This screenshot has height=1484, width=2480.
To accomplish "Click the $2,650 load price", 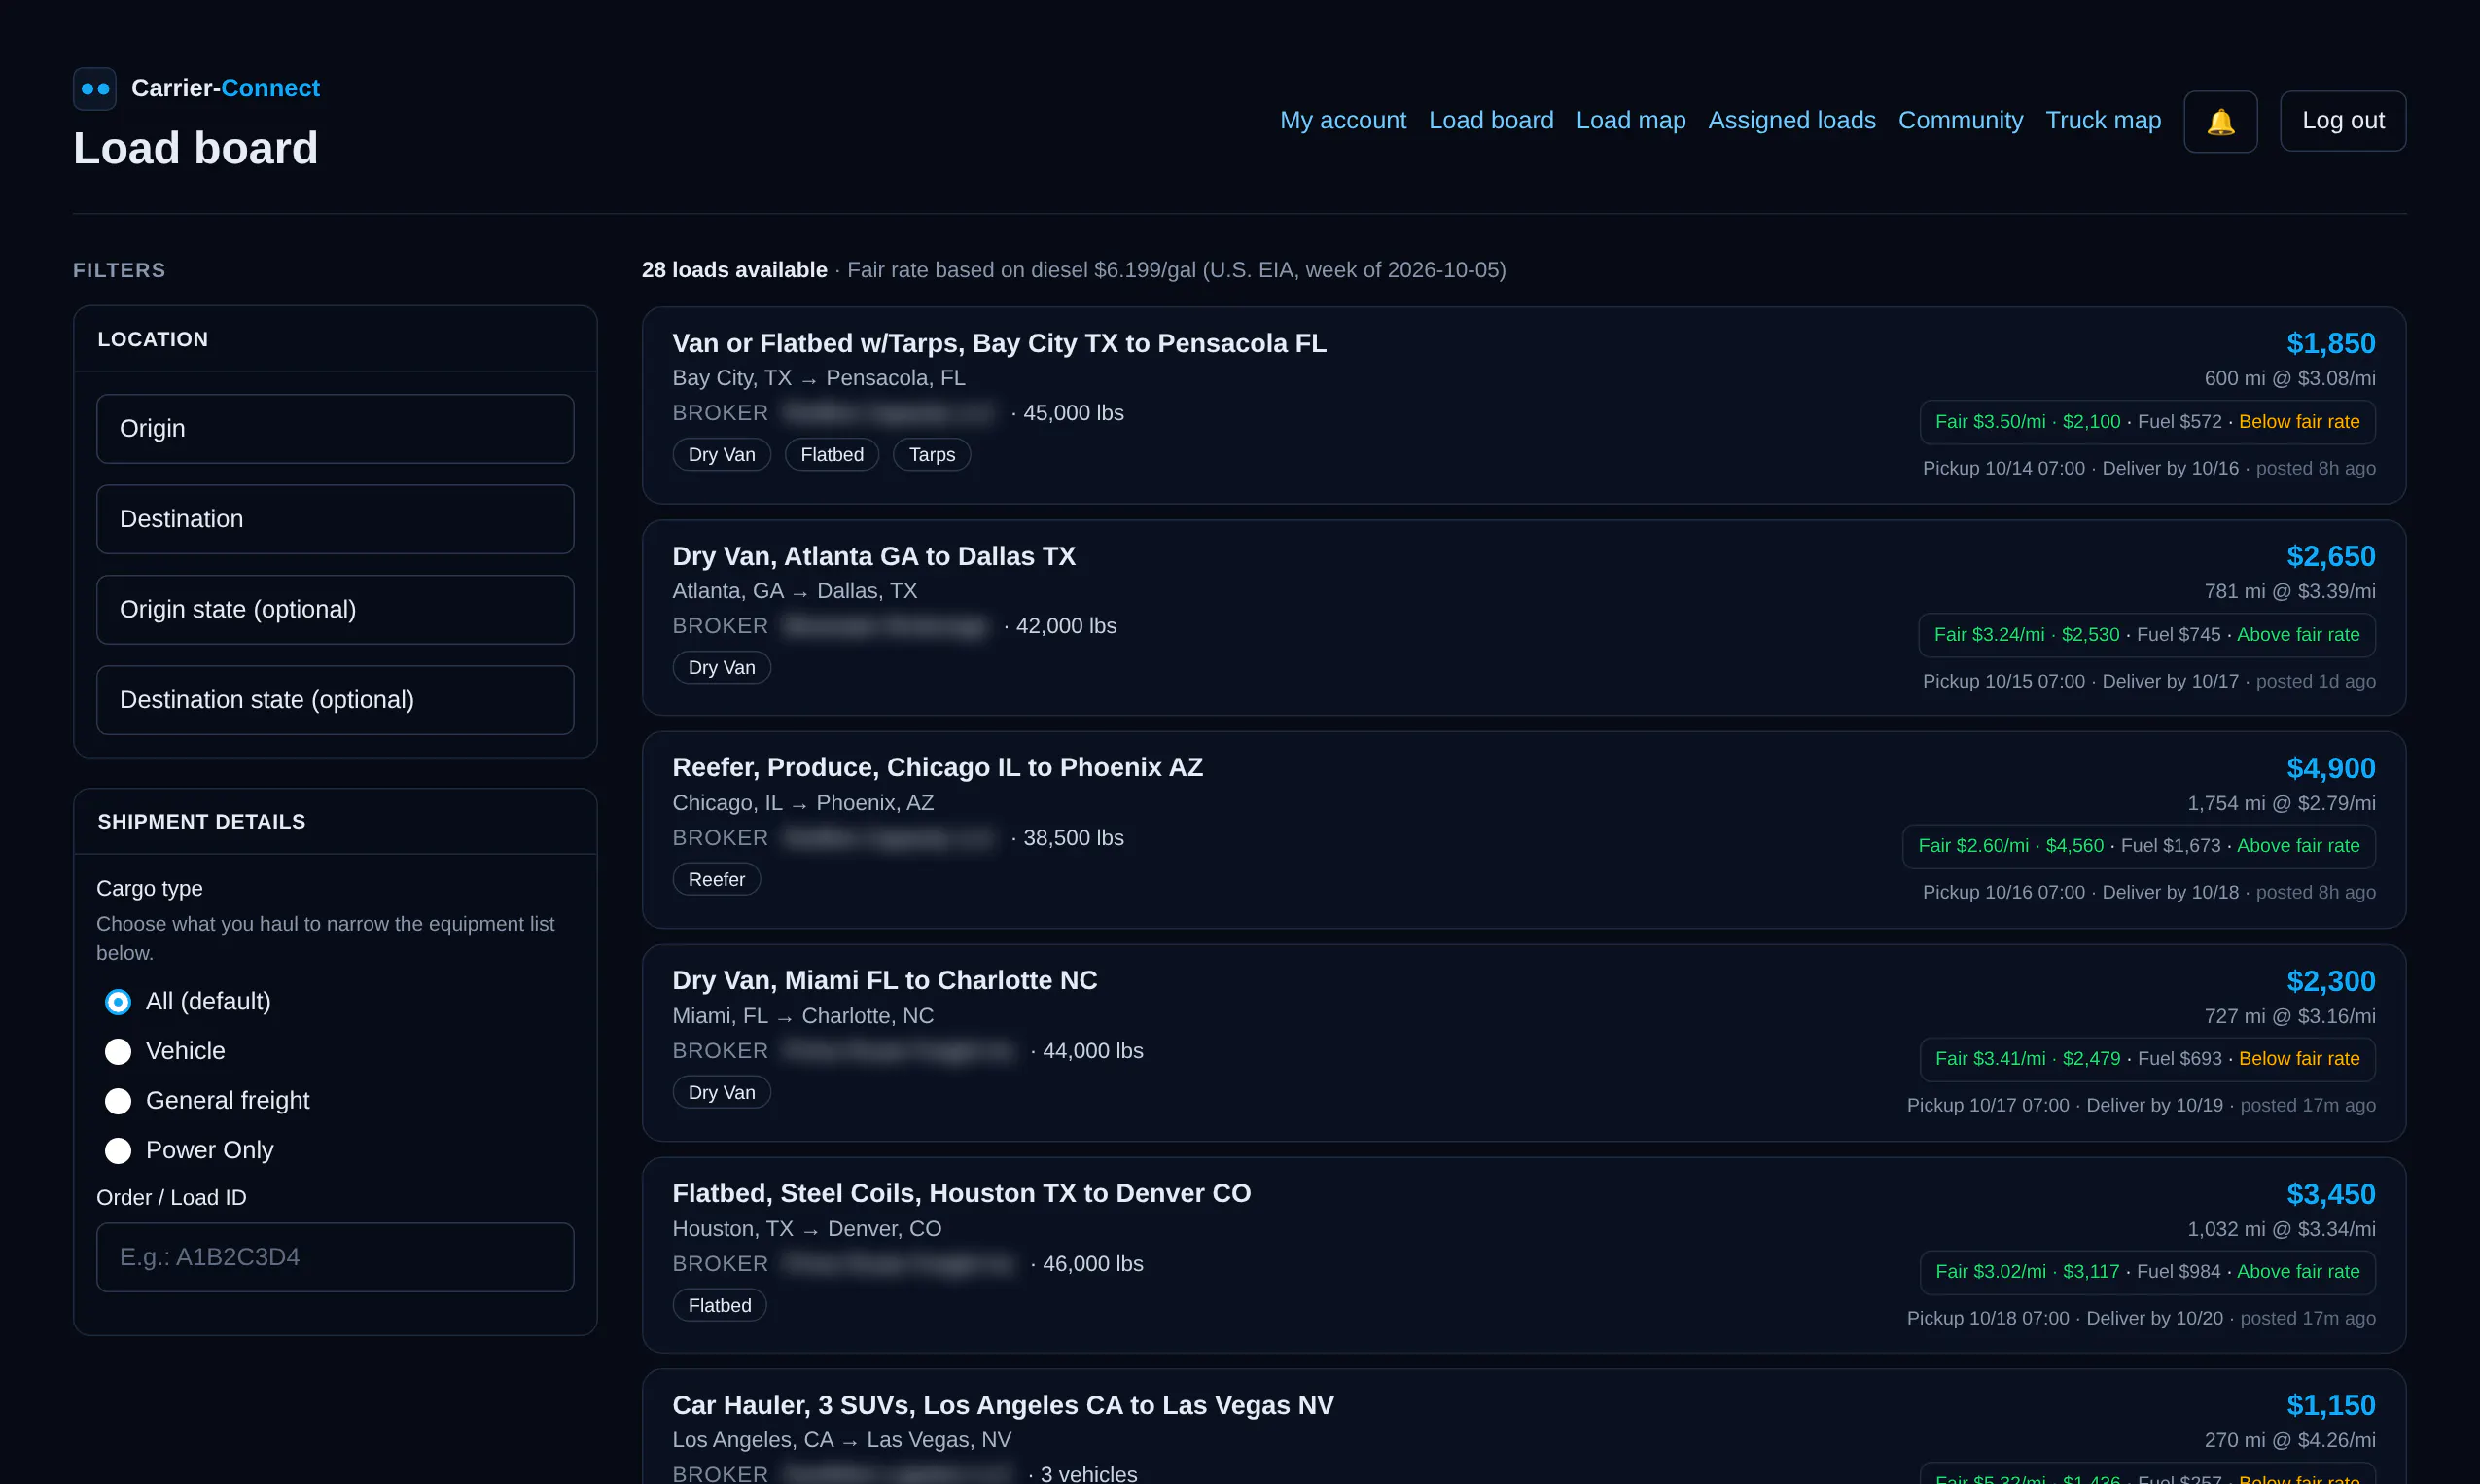I will (x=2331, y=556).
